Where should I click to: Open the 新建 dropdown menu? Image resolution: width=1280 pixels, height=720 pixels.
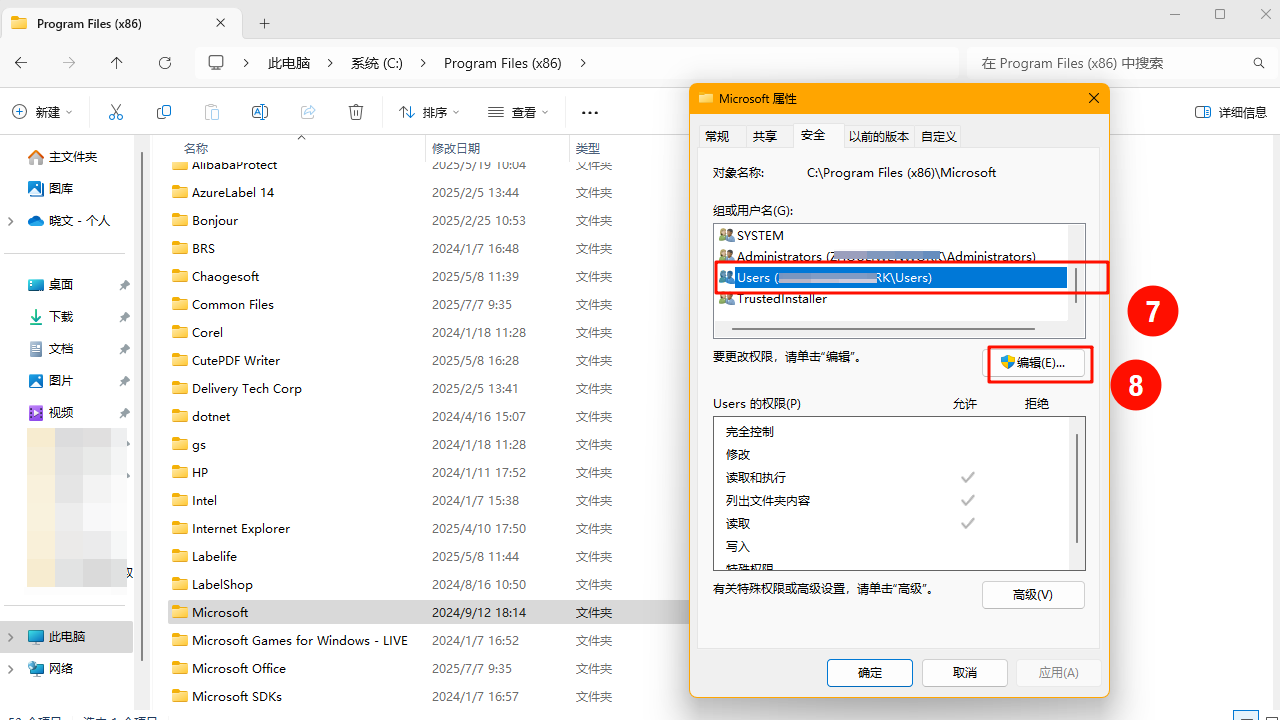(x=42, y=112)
